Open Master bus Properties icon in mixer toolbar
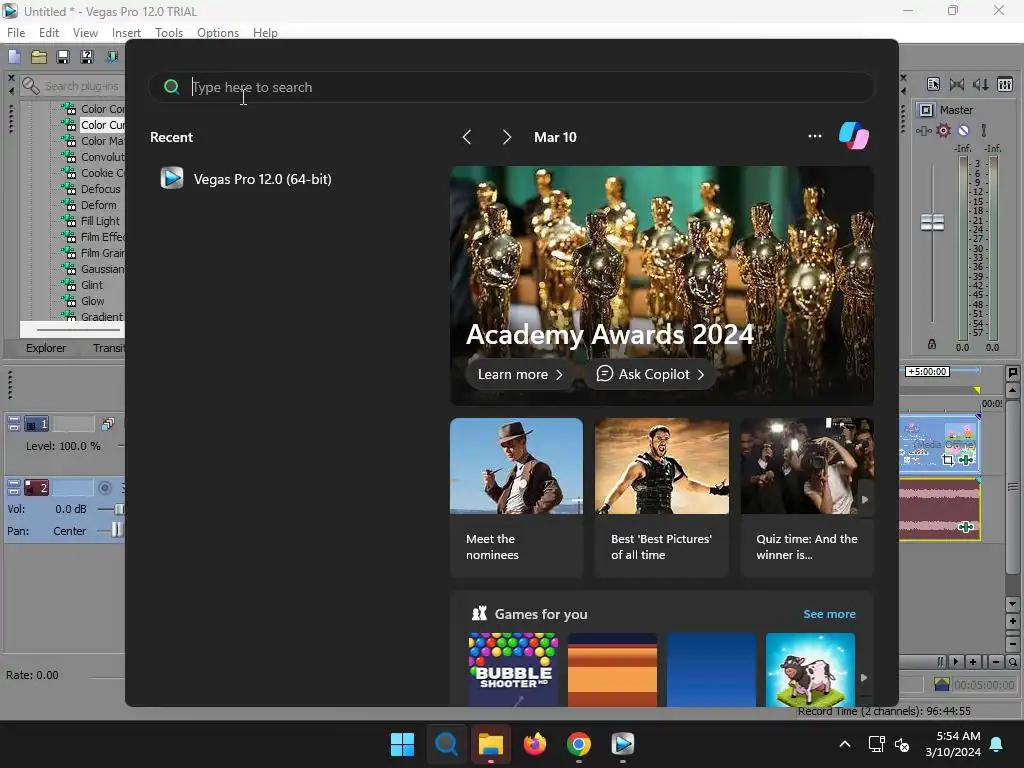The image size is (1024, 768). pyautogui.click(x=933, y=84)
